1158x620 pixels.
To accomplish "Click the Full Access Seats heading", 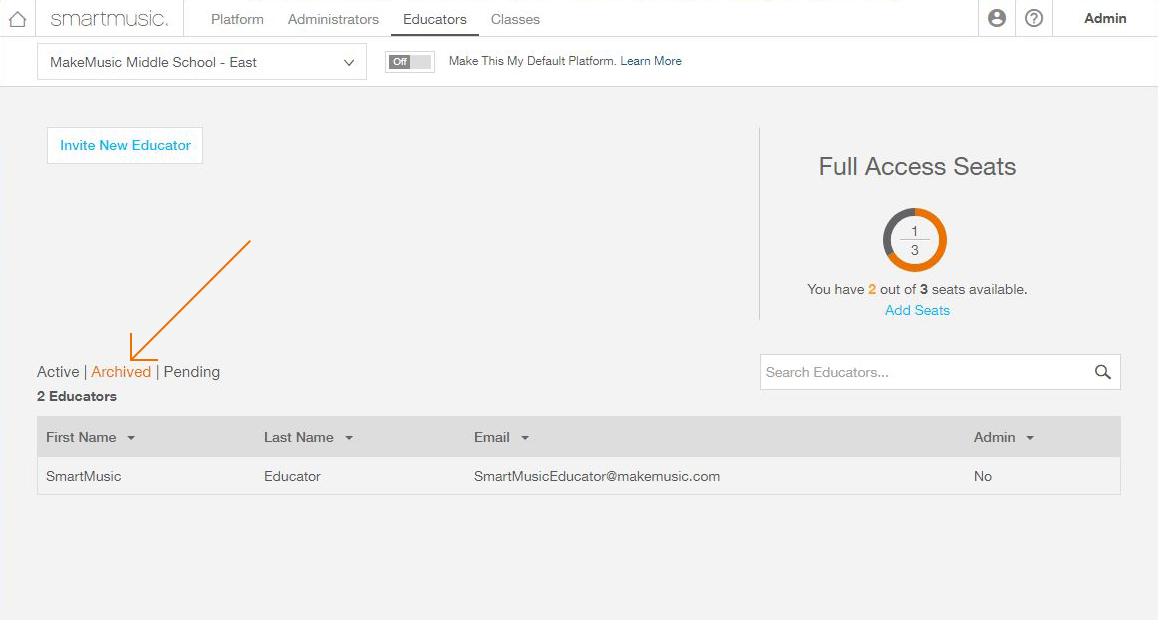I will coord(917,167).
